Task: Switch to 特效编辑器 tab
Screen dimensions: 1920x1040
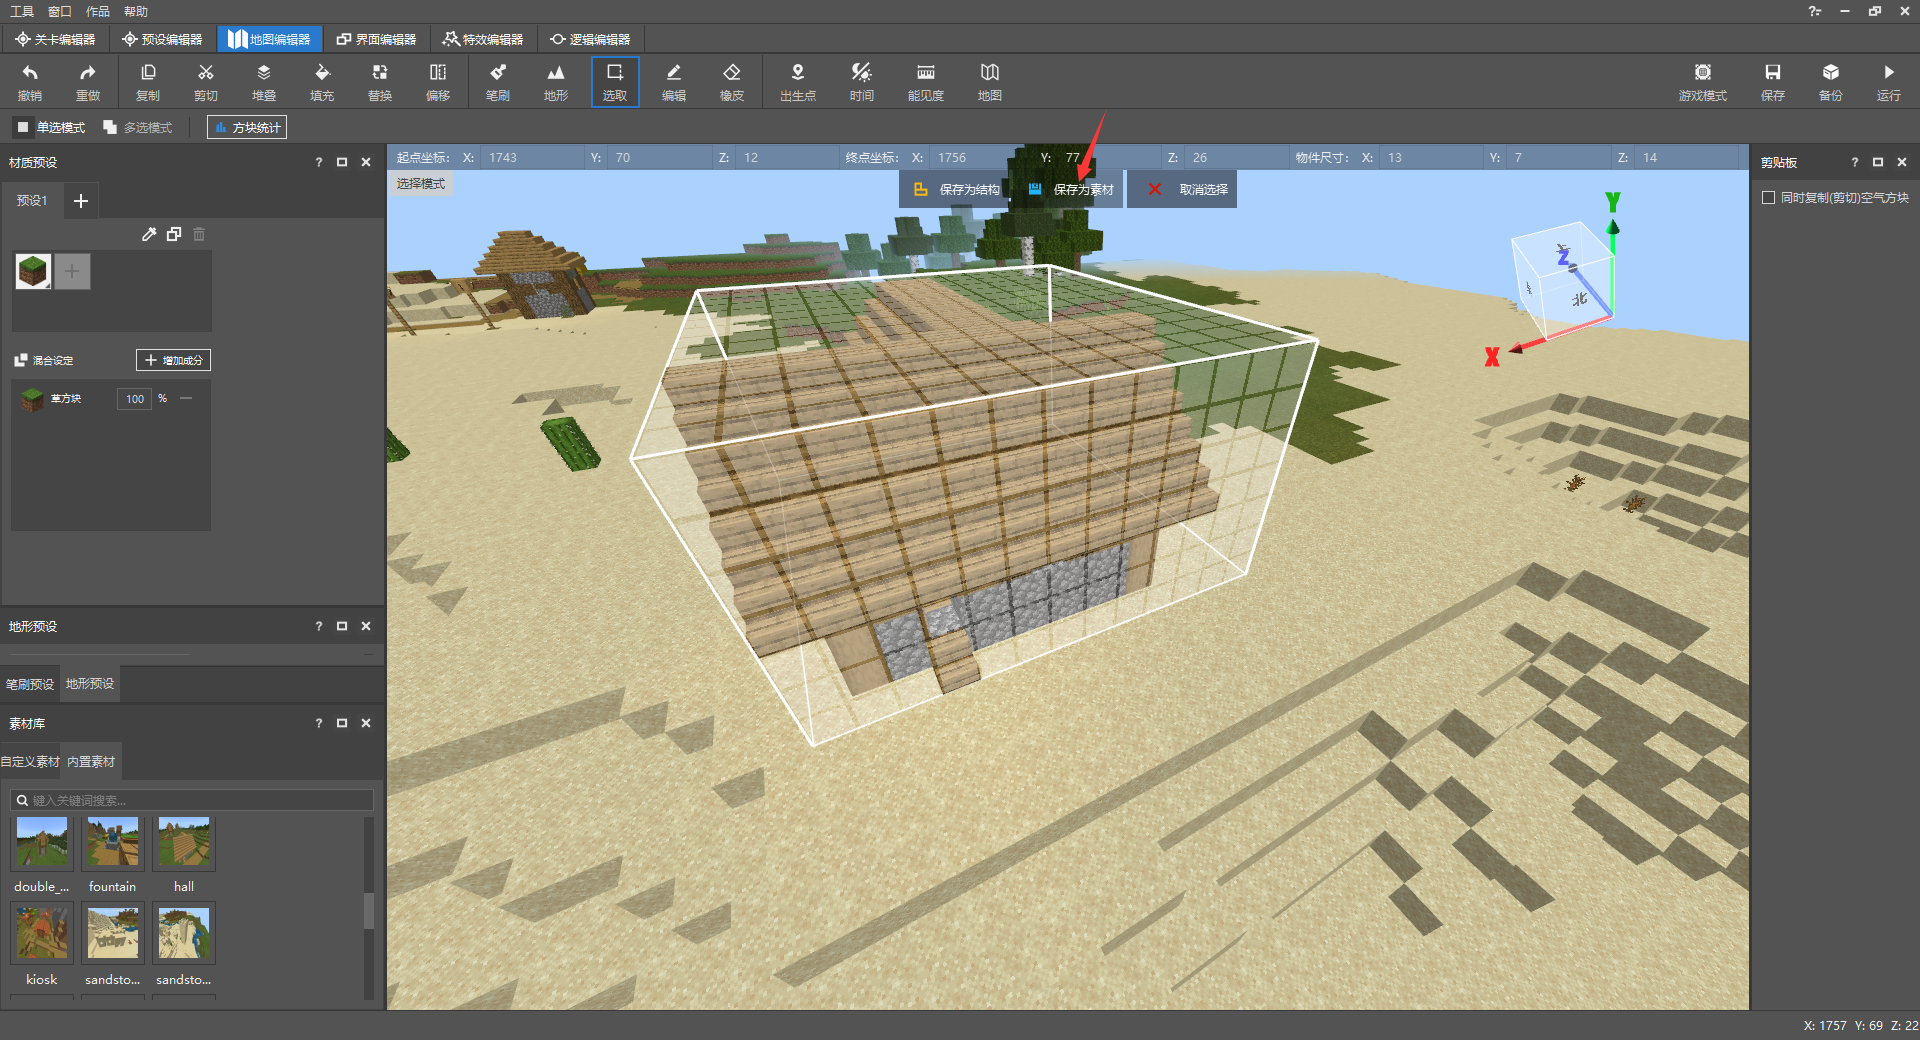Action: tap(484, 39)
